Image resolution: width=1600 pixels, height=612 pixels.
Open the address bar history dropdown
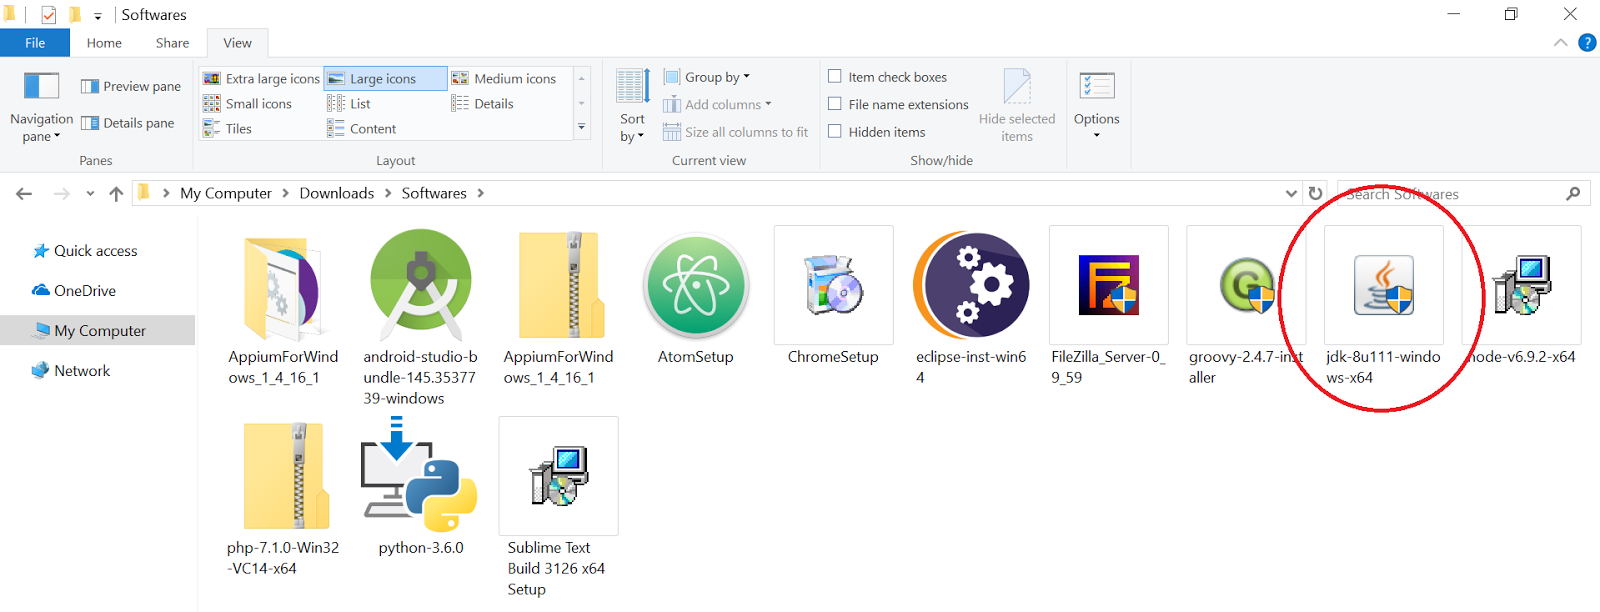pos(1291,194)
